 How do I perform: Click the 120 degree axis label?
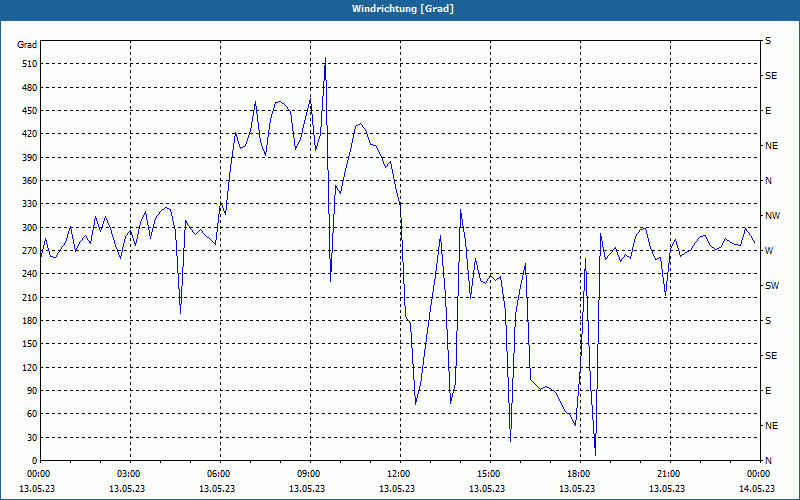click(x=31, y=367)
